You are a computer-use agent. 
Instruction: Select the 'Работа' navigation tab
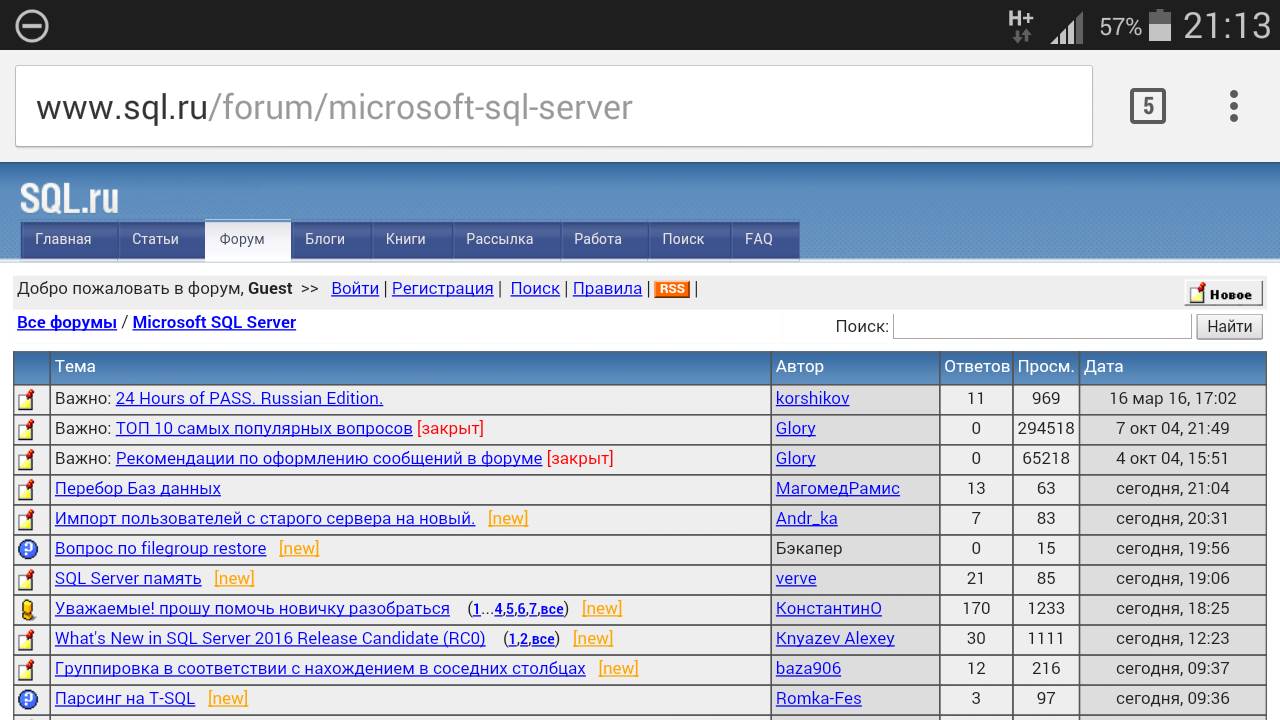598,240
